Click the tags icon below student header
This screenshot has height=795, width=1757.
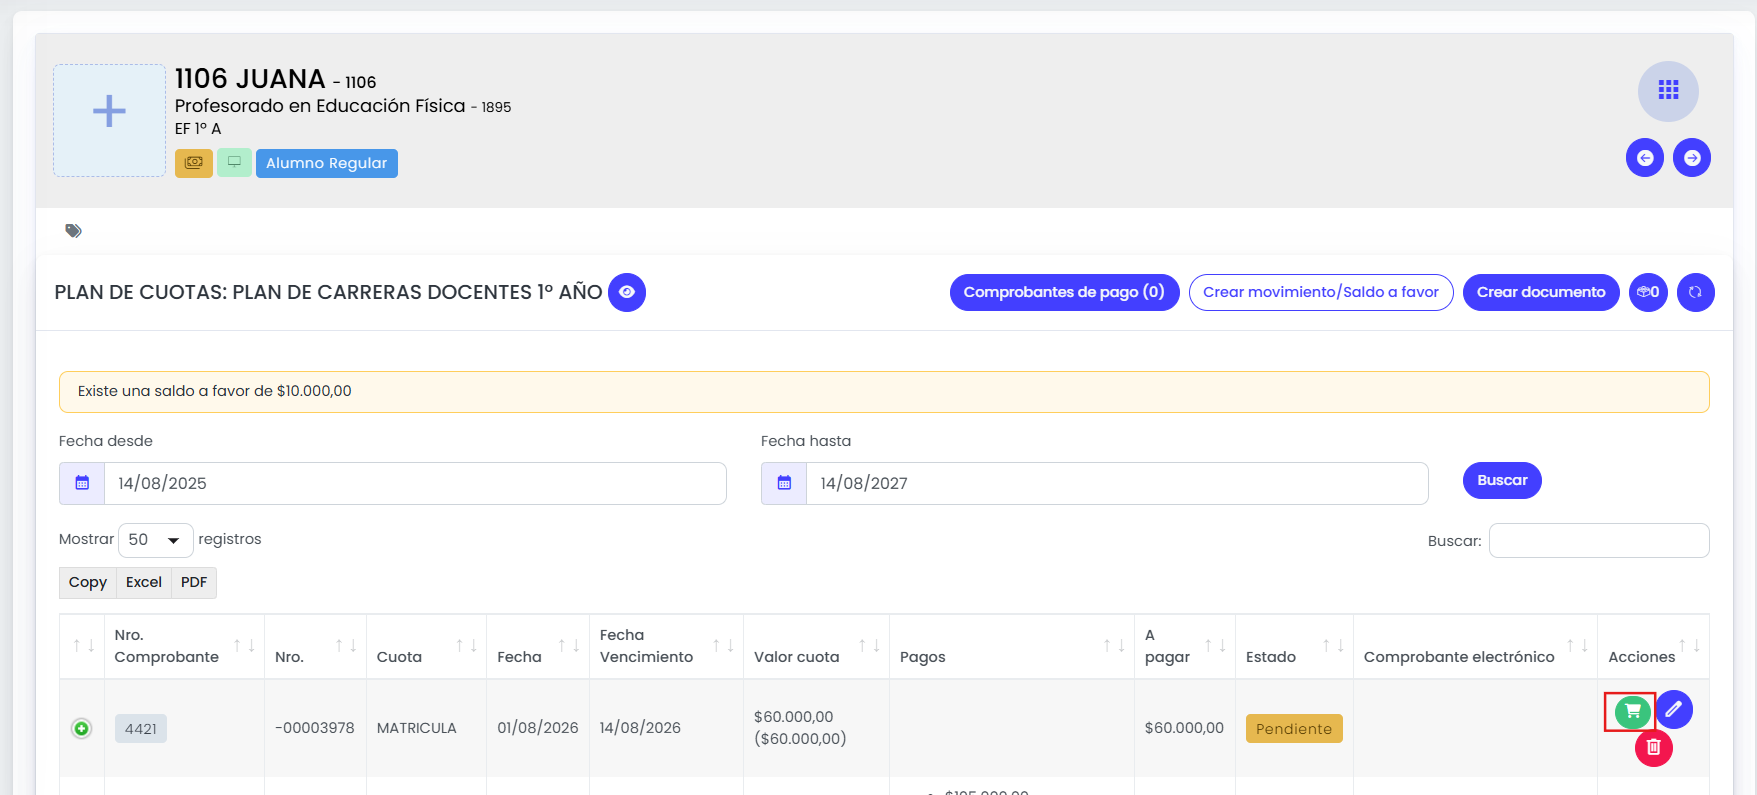click(73, 231)
